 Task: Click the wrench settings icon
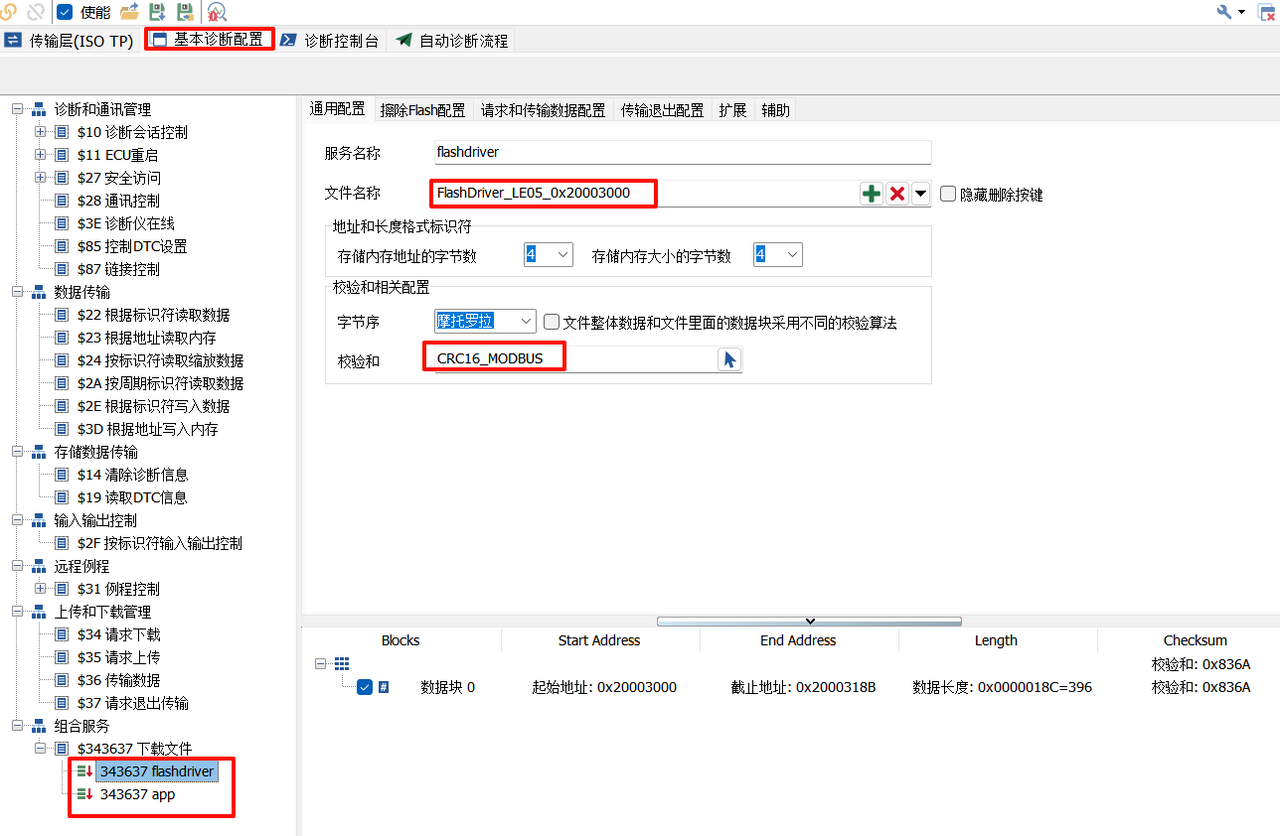tap(1224, 12)
